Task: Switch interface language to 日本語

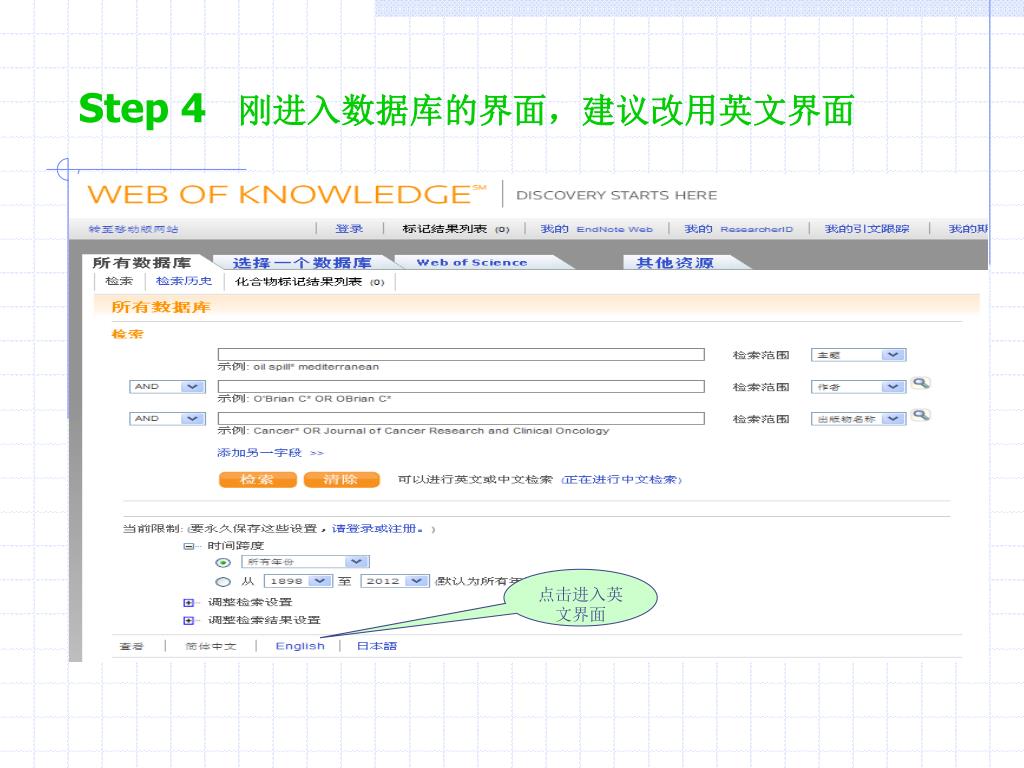Action: 377,646
